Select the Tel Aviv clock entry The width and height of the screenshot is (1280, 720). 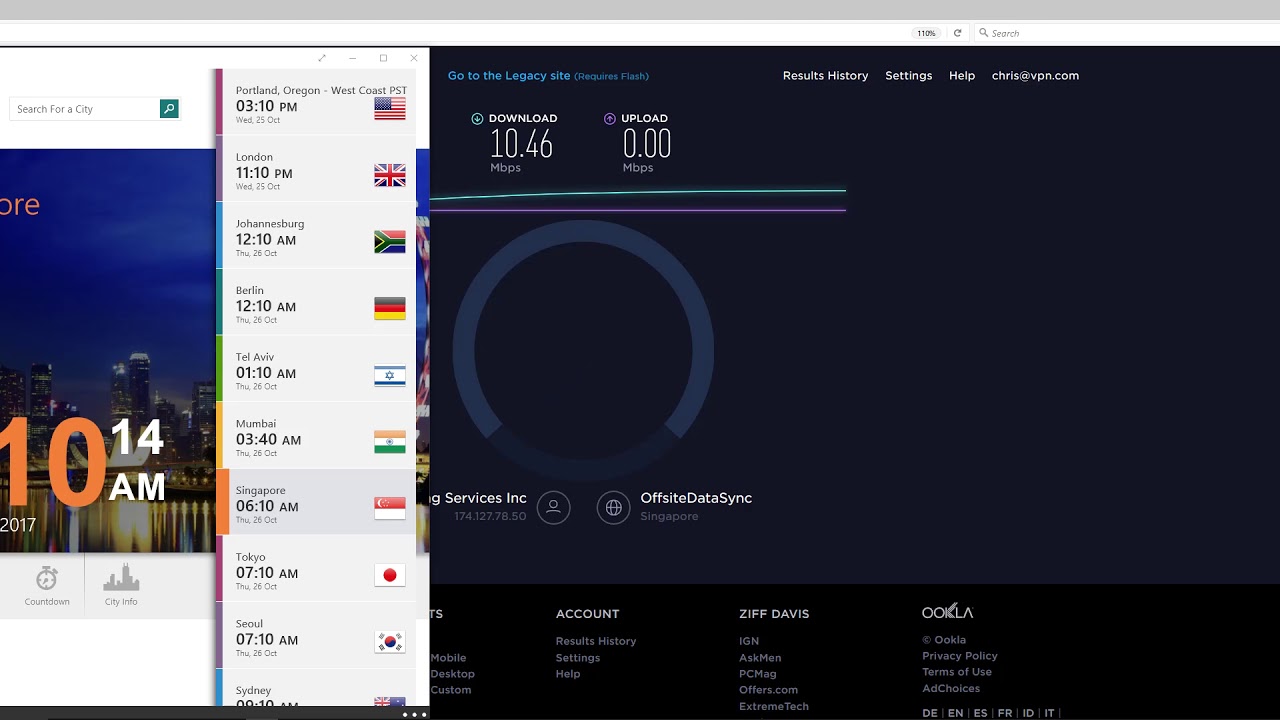pos(316,370)
